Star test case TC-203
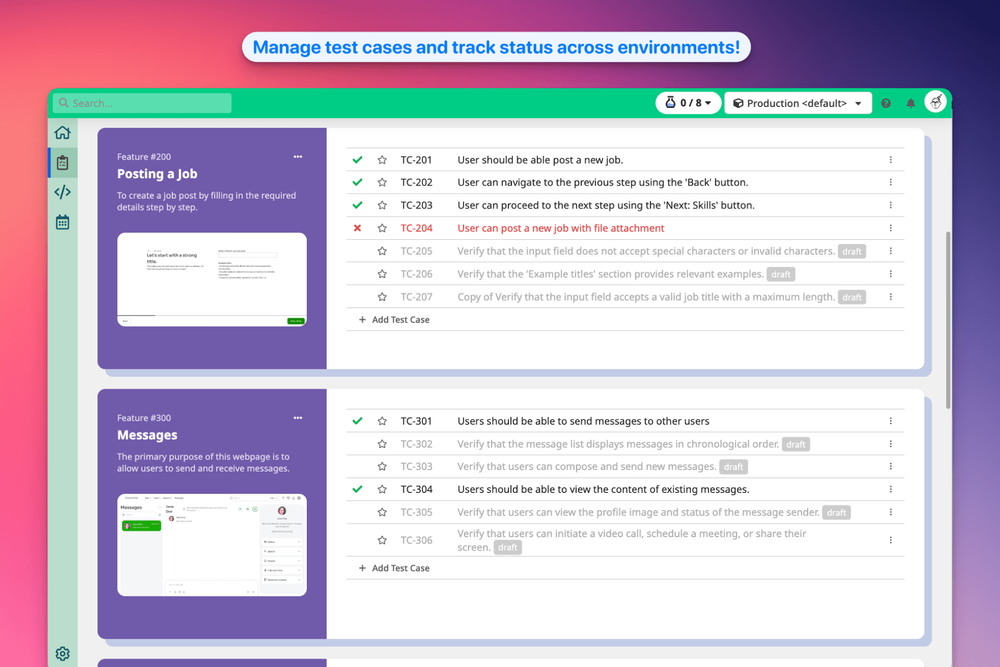1000x667 pixels. (x=382, y=205)
